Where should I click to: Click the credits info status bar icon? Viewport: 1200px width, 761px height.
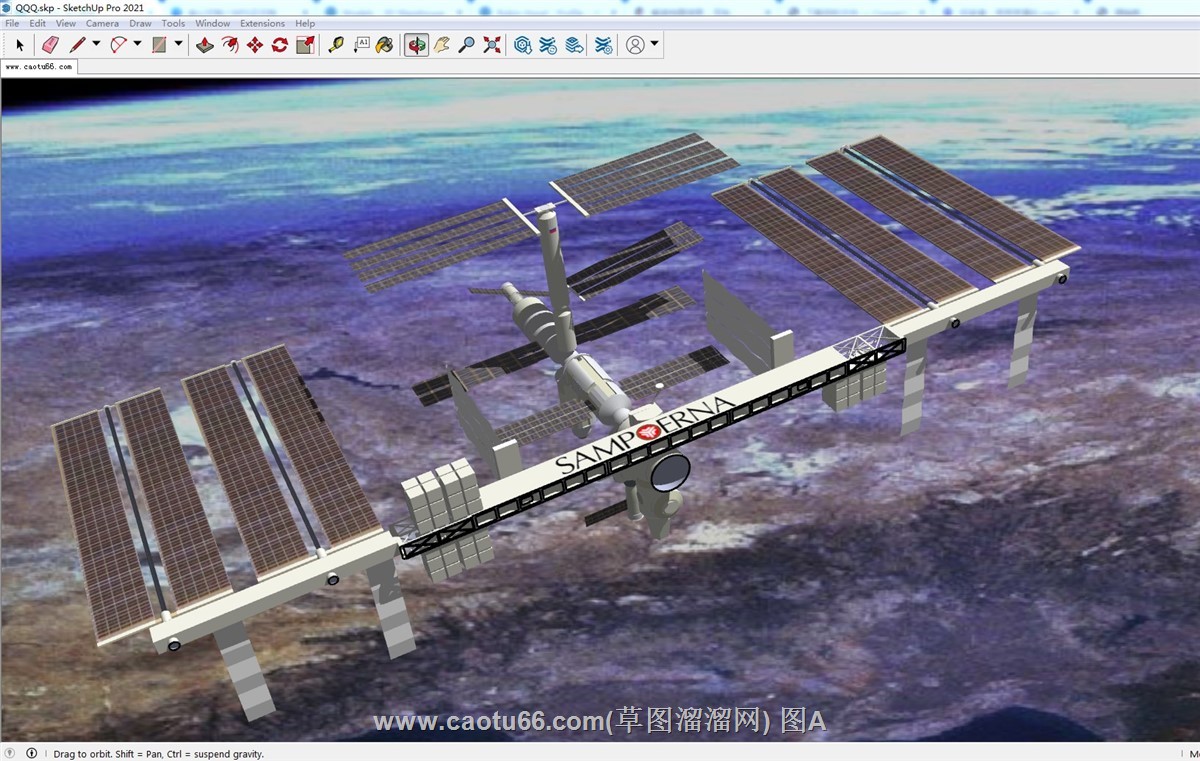[x=31, y=753]
